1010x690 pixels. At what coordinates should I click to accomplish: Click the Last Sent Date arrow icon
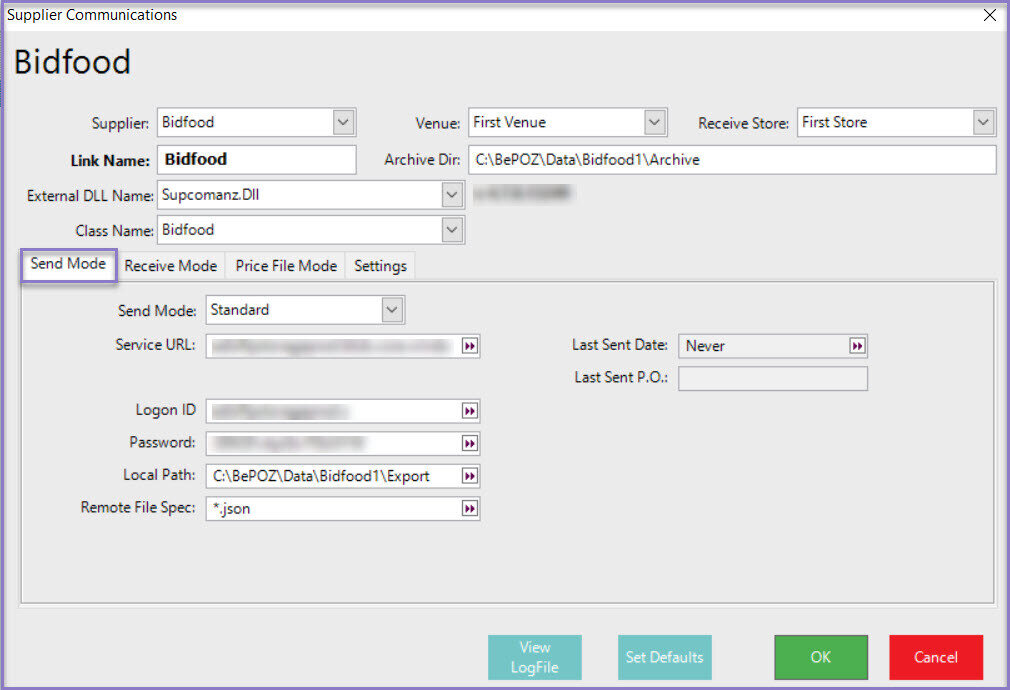(x=857, y=346)
